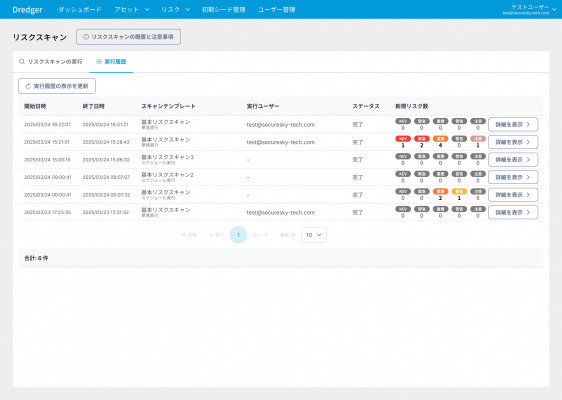Go to ユーザー管理 page
Image resolution: width=562 pixels, height=400 pixels.
(276, 10)
